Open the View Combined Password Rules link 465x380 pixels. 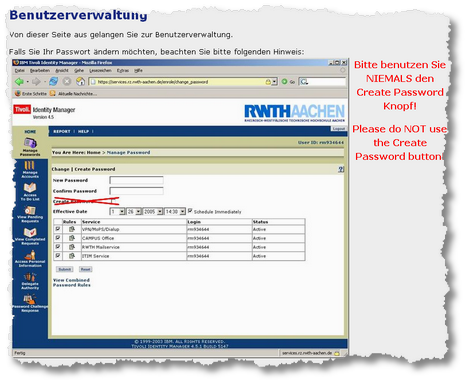pyautogui.click(x=72, y=282)
